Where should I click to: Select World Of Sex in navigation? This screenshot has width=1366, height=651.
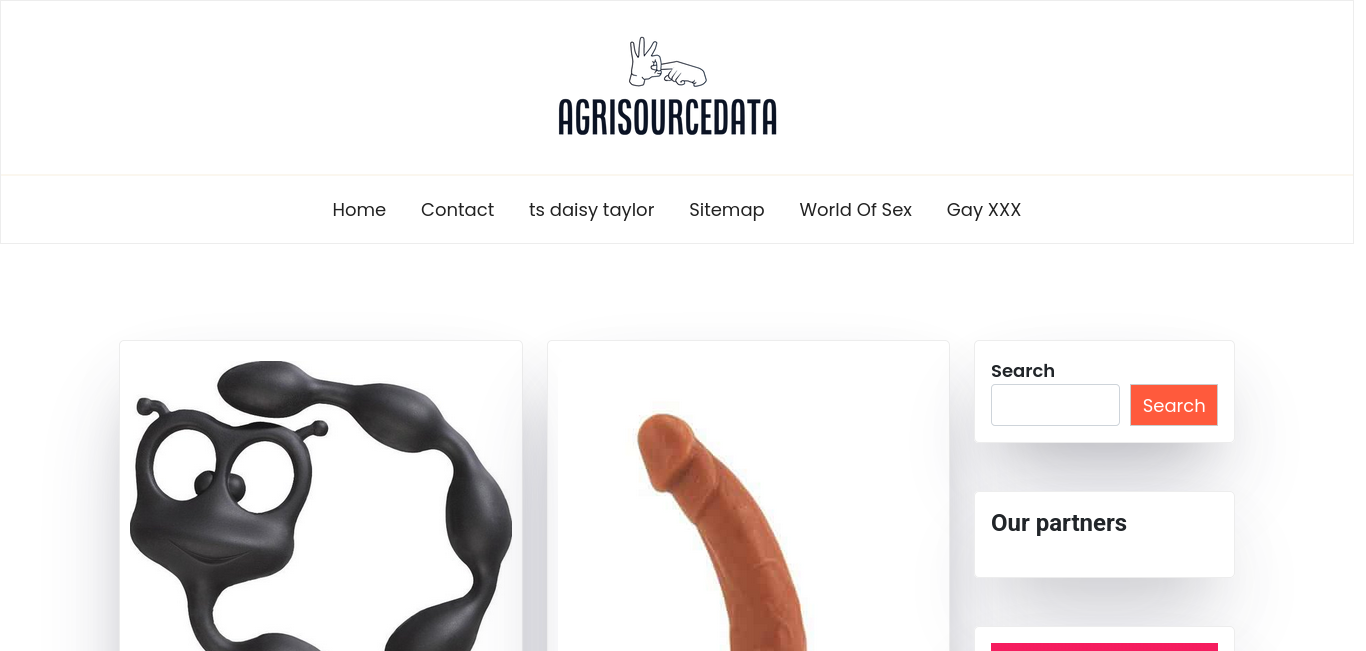point(855,210)
